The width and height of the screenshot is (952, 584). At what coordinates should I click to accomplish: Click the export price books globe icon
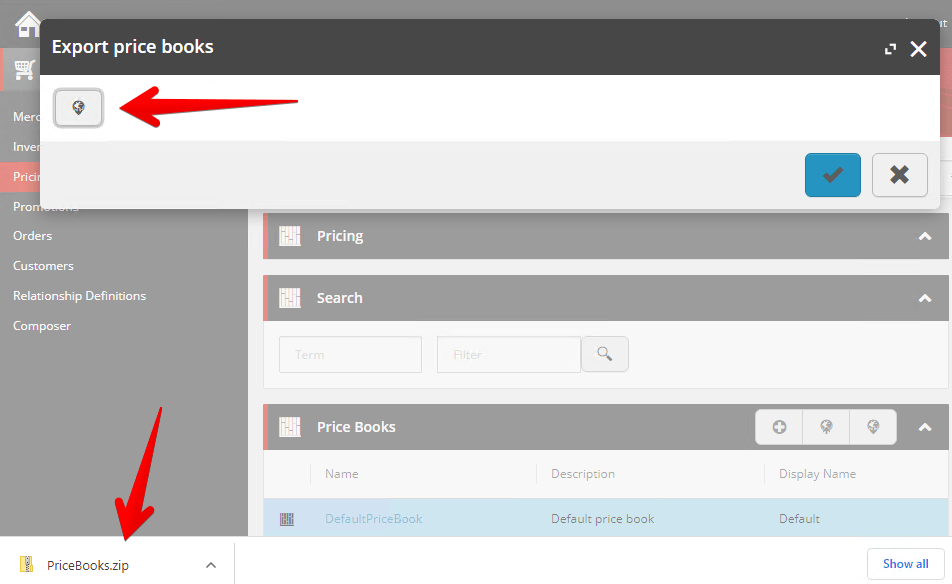873,427
